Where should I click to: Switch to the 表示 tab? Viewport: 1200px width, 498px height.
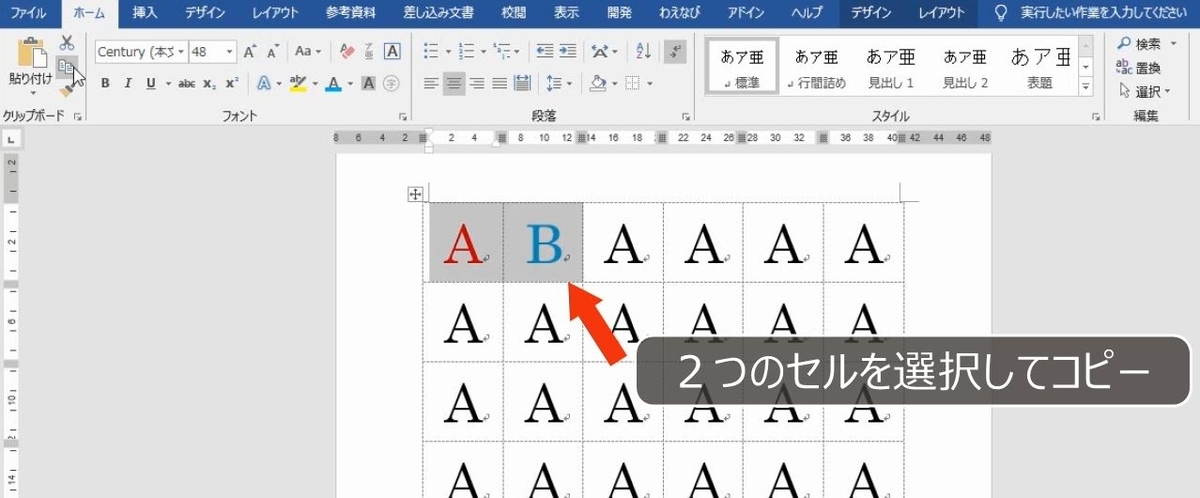pos(566,13)
